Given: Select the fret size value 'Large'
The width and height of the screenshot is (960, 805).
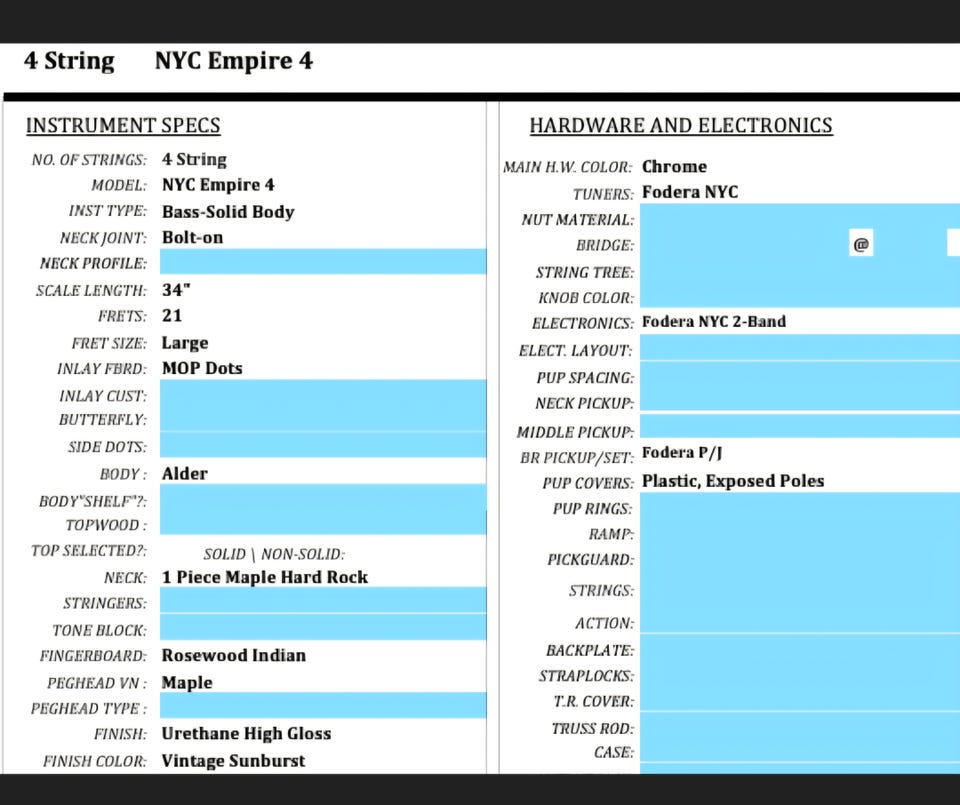Looking at the screenshot, I should click(185, 343).
